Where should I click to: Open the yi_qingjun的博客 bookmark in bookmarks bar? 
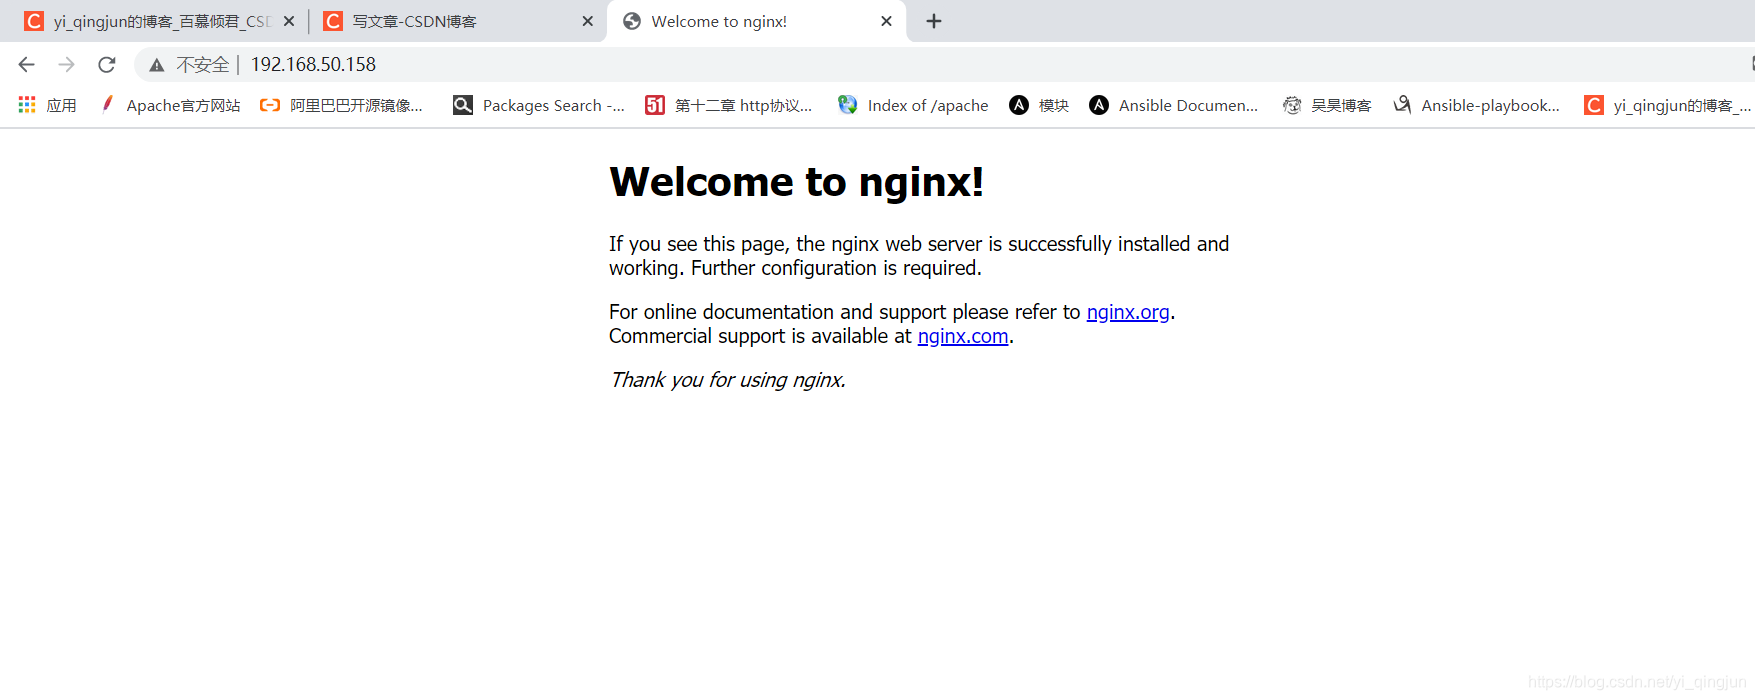tap(1668, 105)
